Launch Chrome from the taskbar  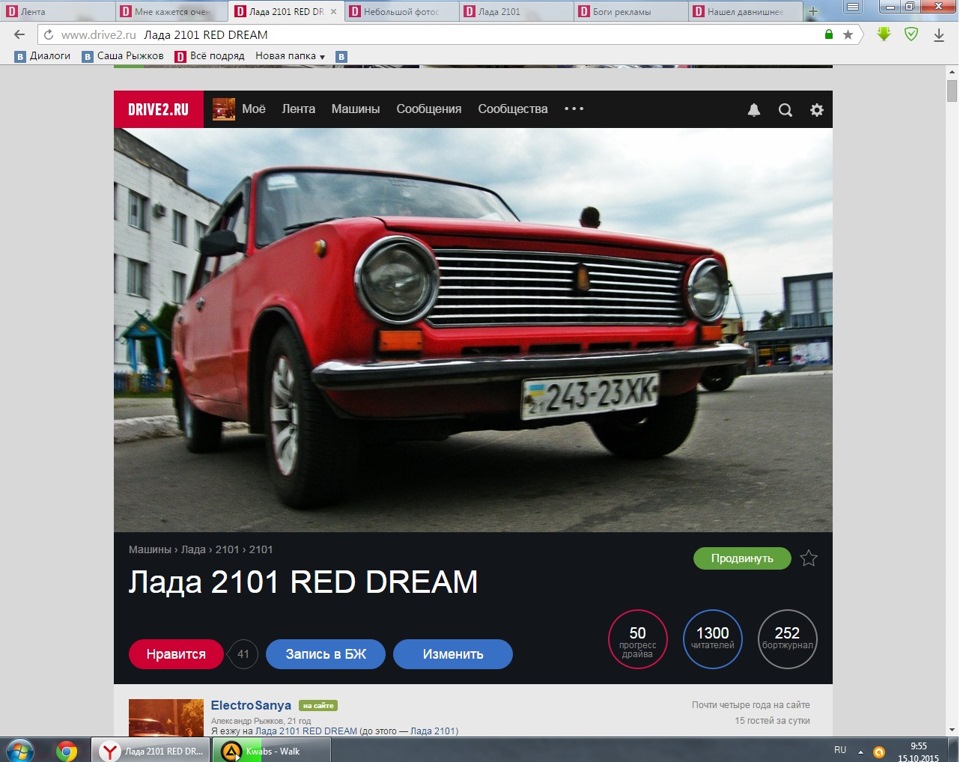coord(67,750)
